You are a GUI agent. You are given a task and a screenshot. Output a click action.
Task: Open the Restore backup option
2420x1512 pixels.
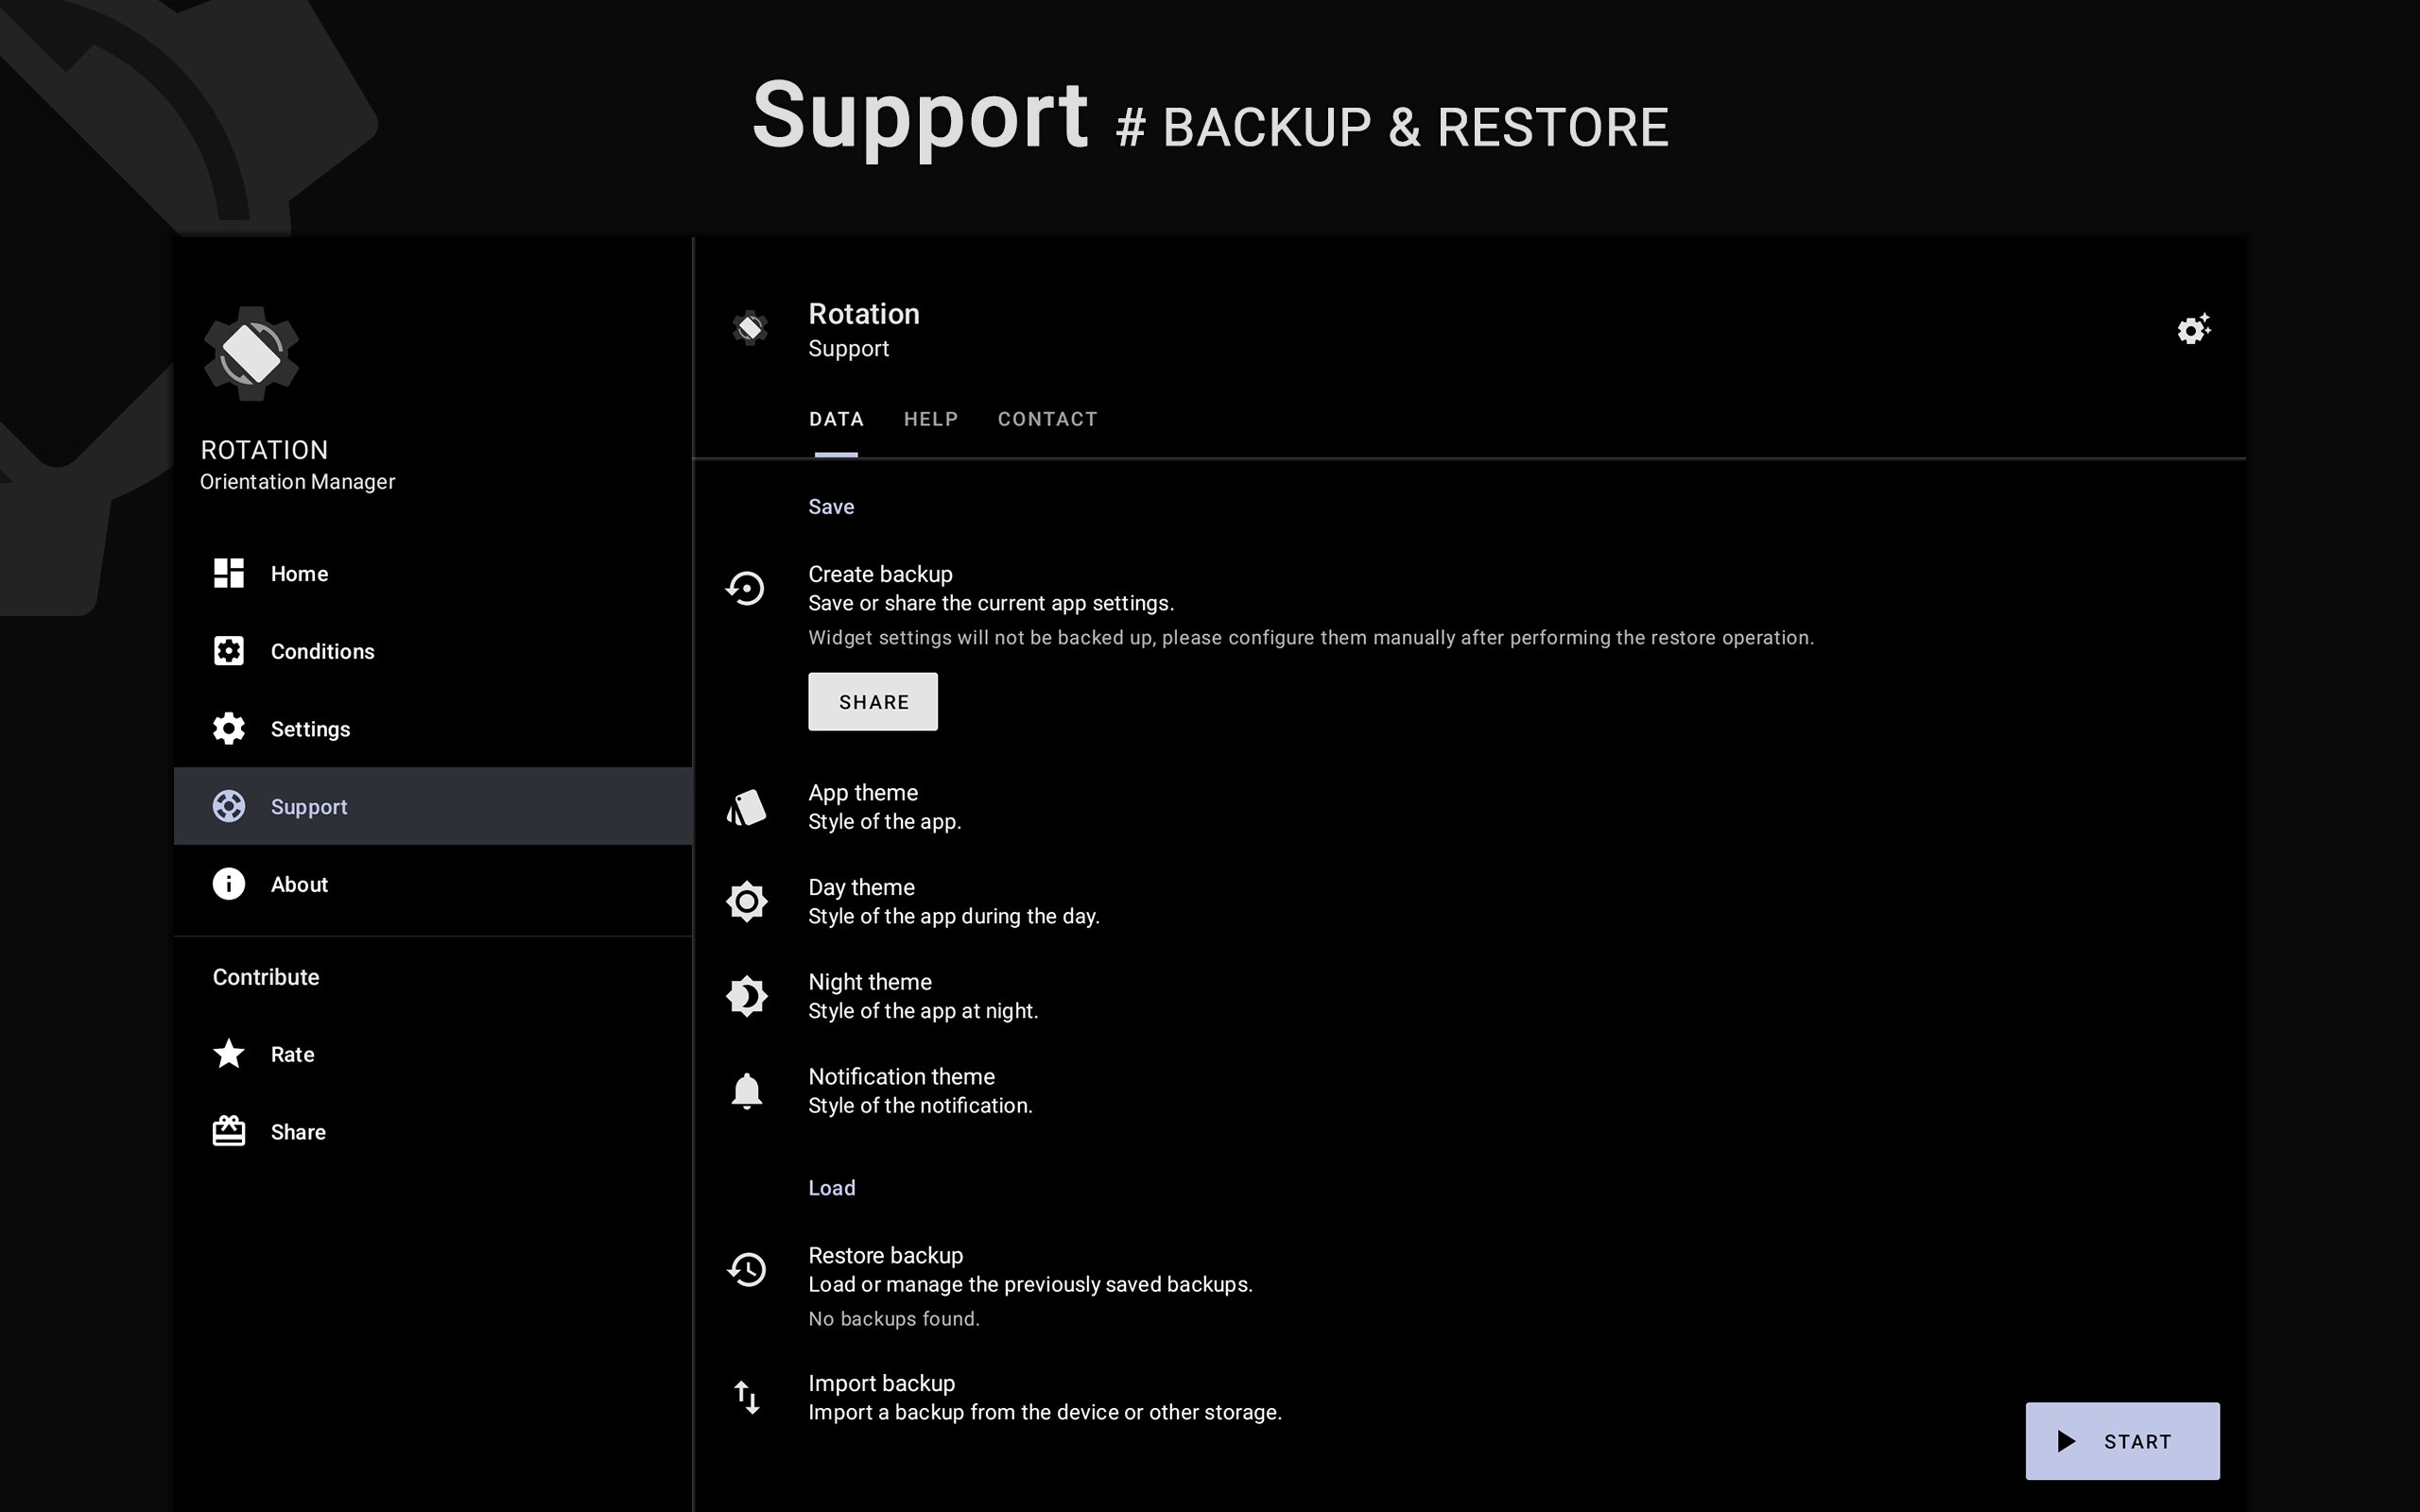1469,1286
